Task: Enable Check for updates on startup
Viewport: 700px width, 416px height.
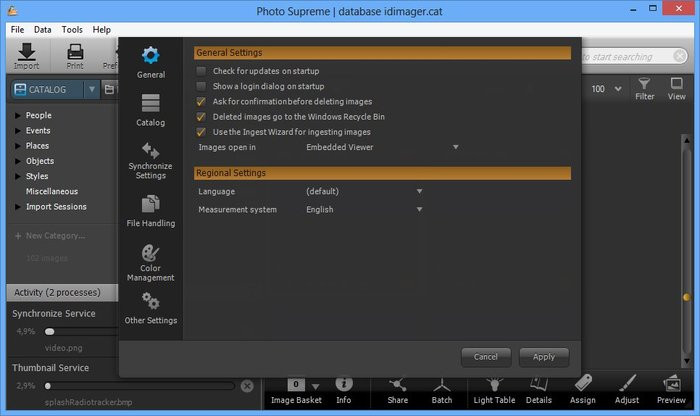Action: (x=202, y=71)
